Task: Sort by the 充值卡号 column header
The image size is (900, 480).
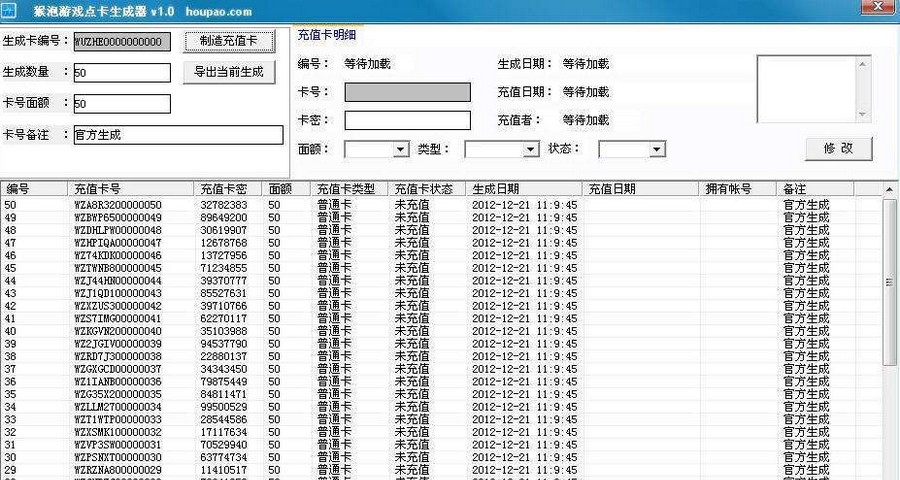Action: click(131, 189)
